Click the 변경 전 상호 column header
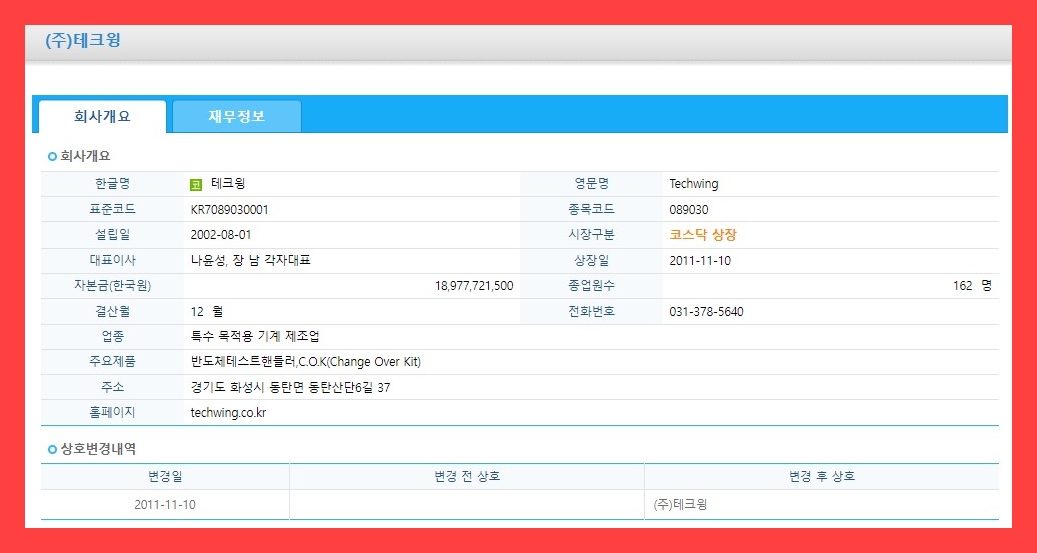This screenshot has height=553, width=1037. (x=467, y=476)
